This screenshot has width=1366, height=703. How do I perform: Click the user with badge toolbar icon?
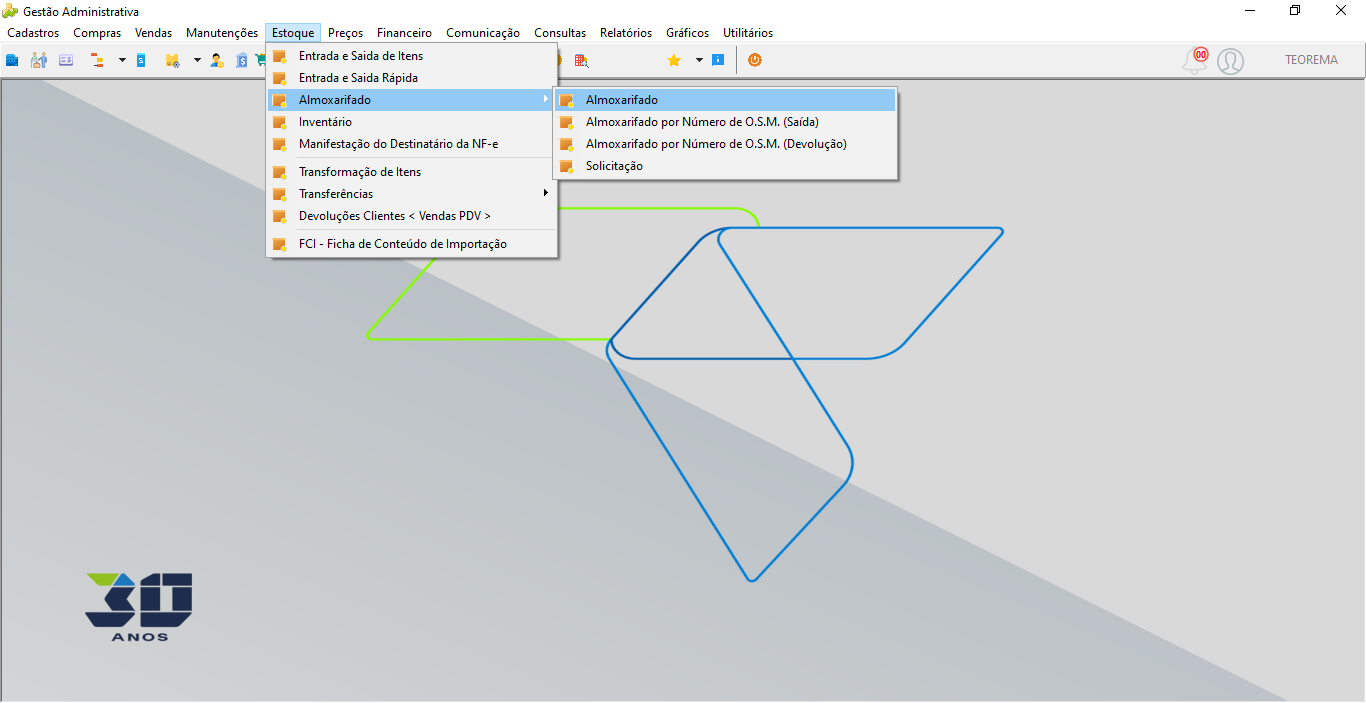217,60
